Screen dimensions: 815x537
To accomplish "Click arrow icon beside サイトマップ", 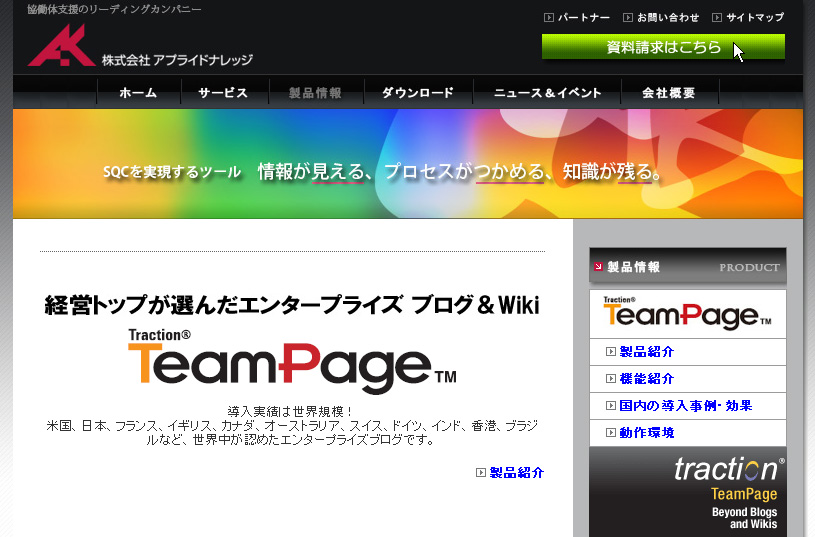I will click(717, 18).
